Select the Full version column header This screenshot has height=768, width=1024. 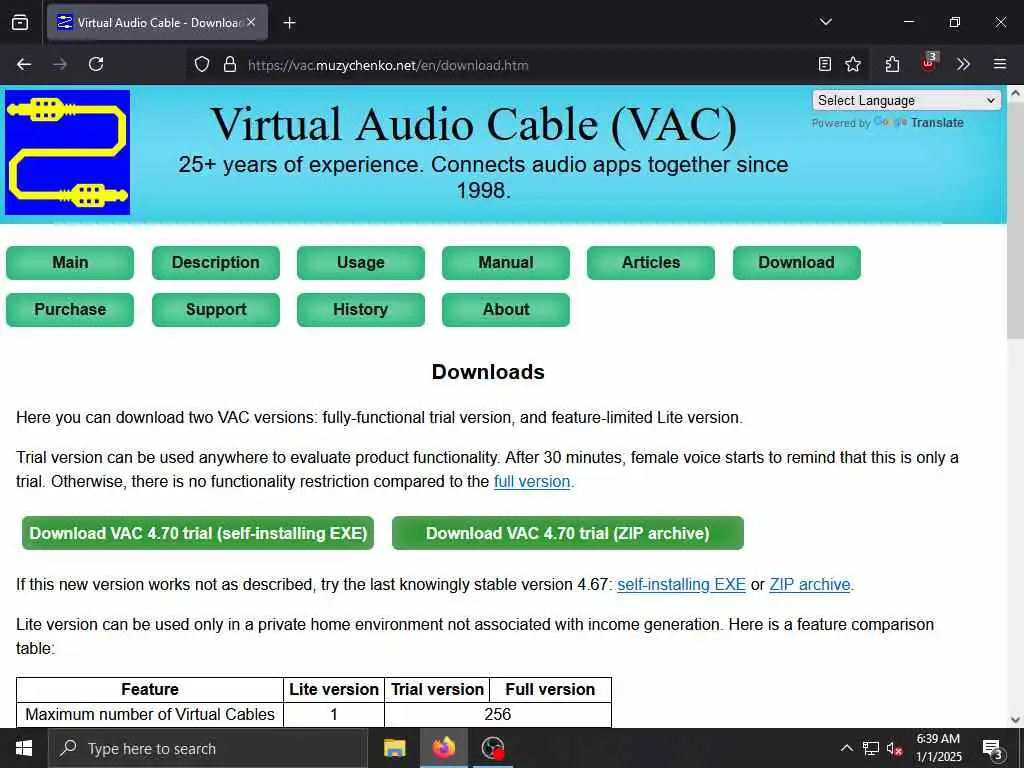(x=551, y=690)
